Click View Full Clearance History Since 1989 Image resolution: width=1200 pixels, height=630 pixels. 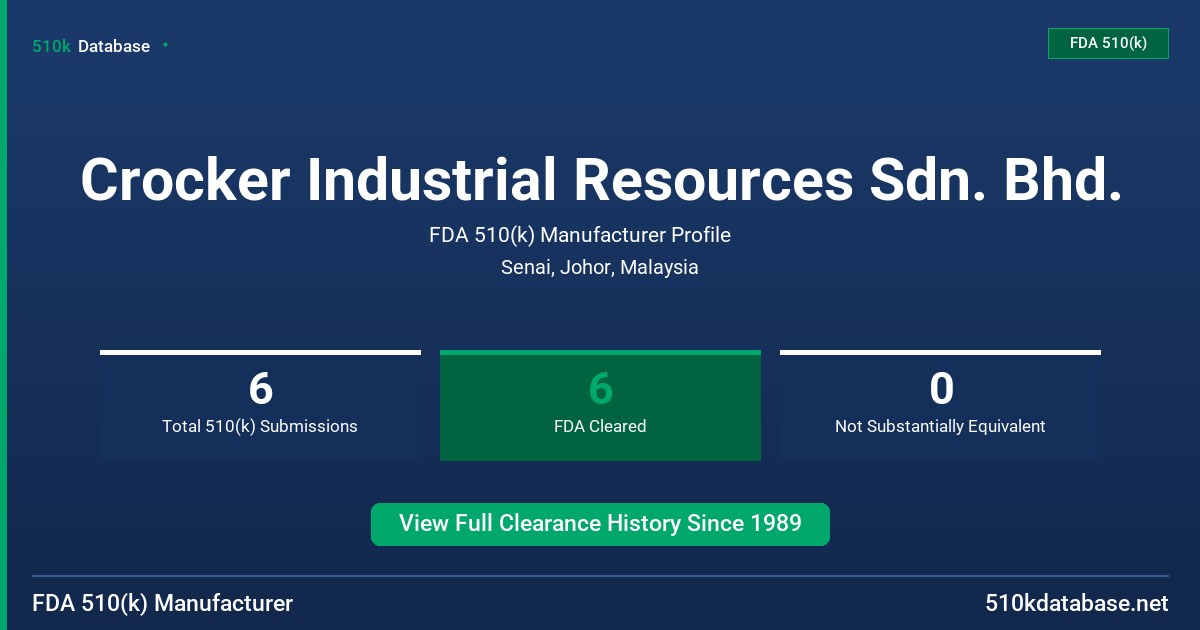pos(600,524)
